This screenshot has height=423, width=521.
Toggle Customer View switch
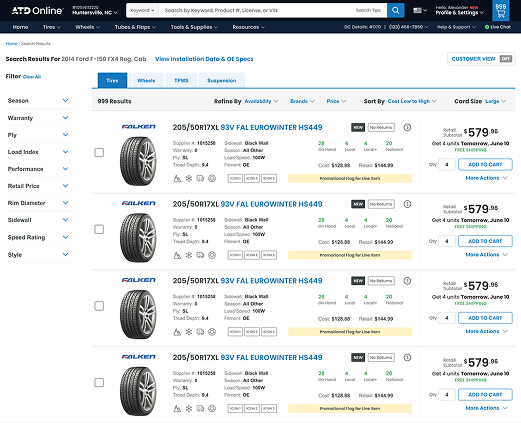coord(505,59)
